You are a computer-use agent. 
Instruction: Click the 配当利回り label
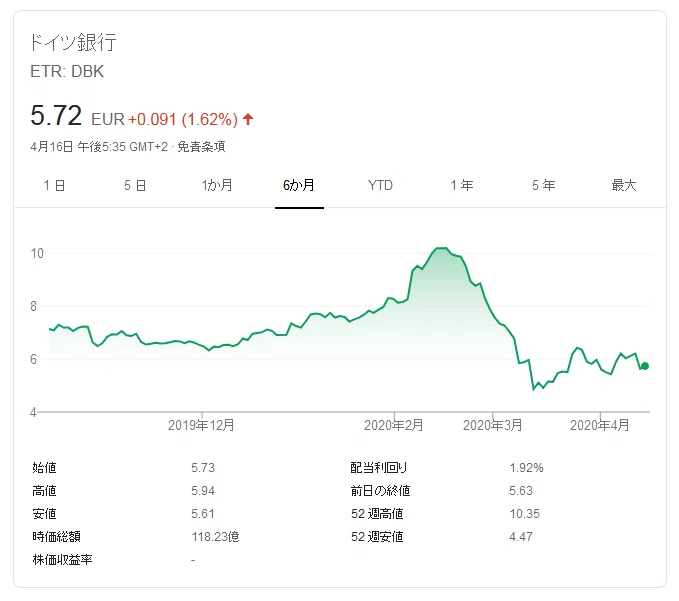[x=379, y=468]
